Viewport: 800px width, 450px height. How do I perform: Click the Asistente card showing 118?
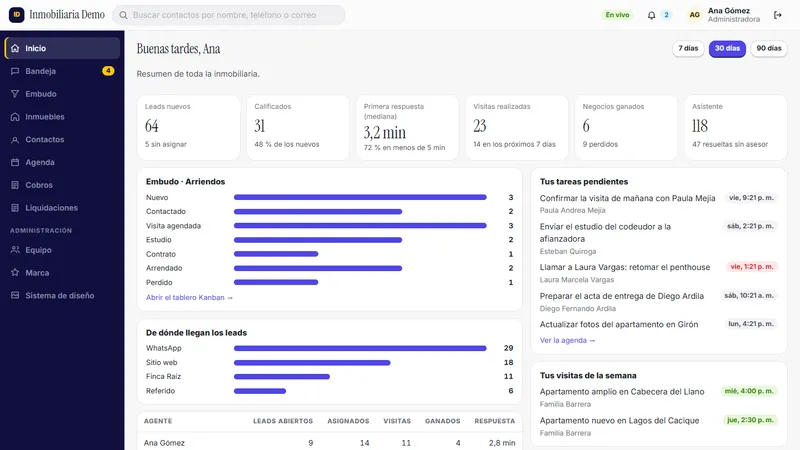tap(736, 128)
